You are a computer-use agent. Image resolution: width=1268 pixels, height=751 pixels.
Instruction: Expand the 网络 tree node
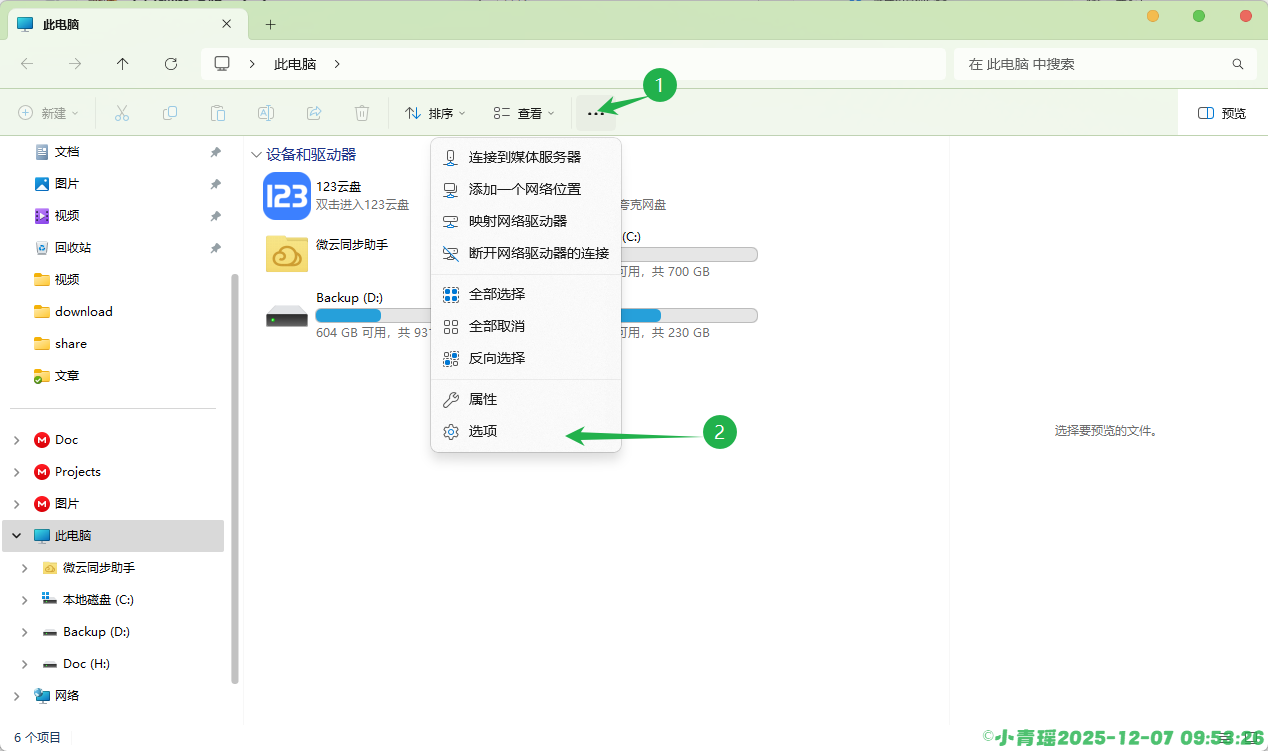[17, 696]
